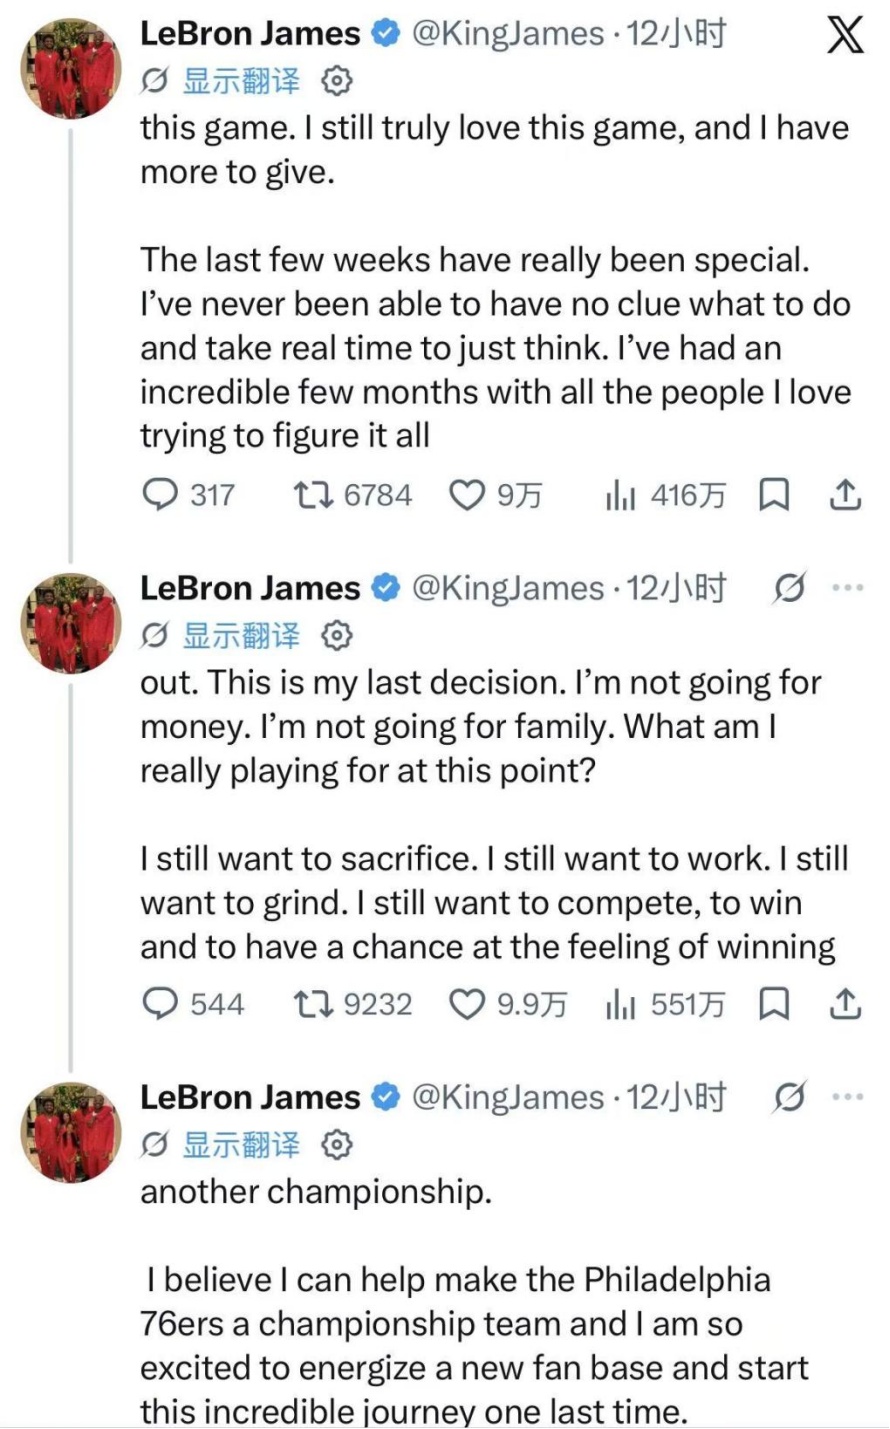This screenshot has height=1429, width=890.
Task: Share the second tweet
Action: (x=846, y=1003)
